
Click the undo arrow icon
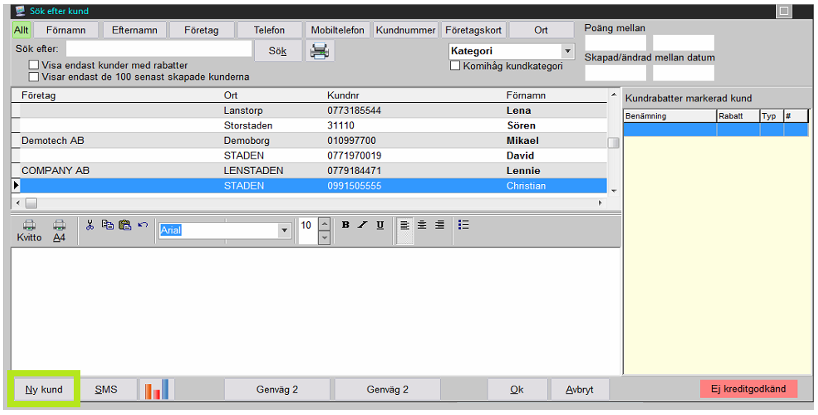pyautogui.click(x=143, y=225)
